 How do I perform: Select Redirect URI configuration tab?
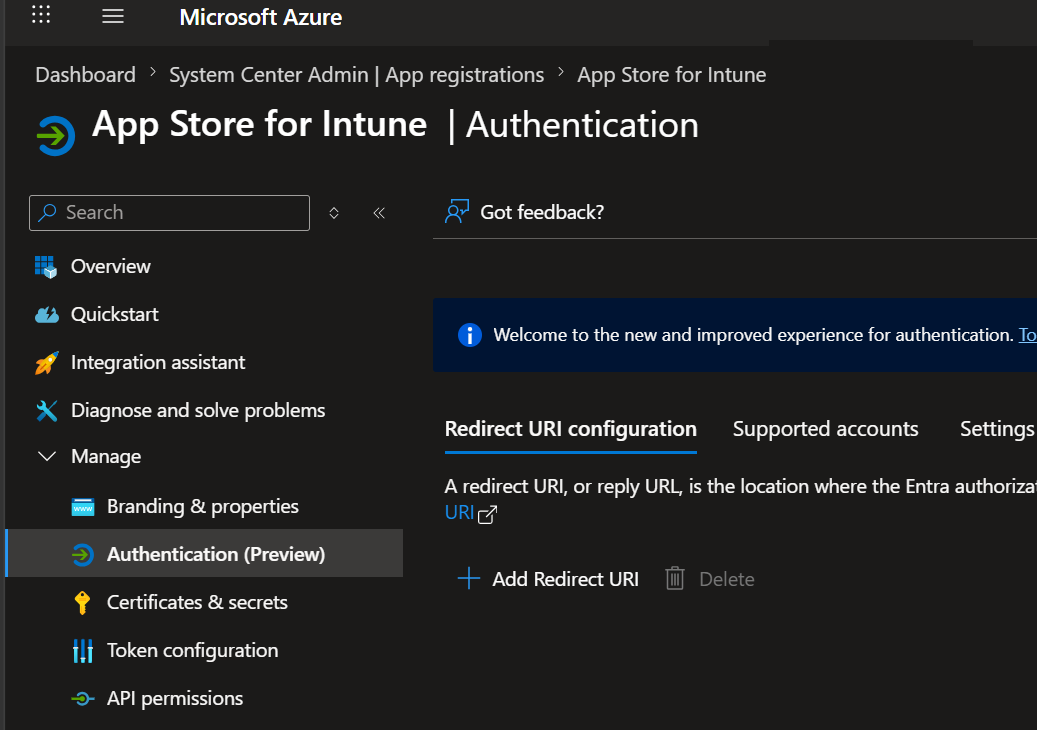point(571,429)
